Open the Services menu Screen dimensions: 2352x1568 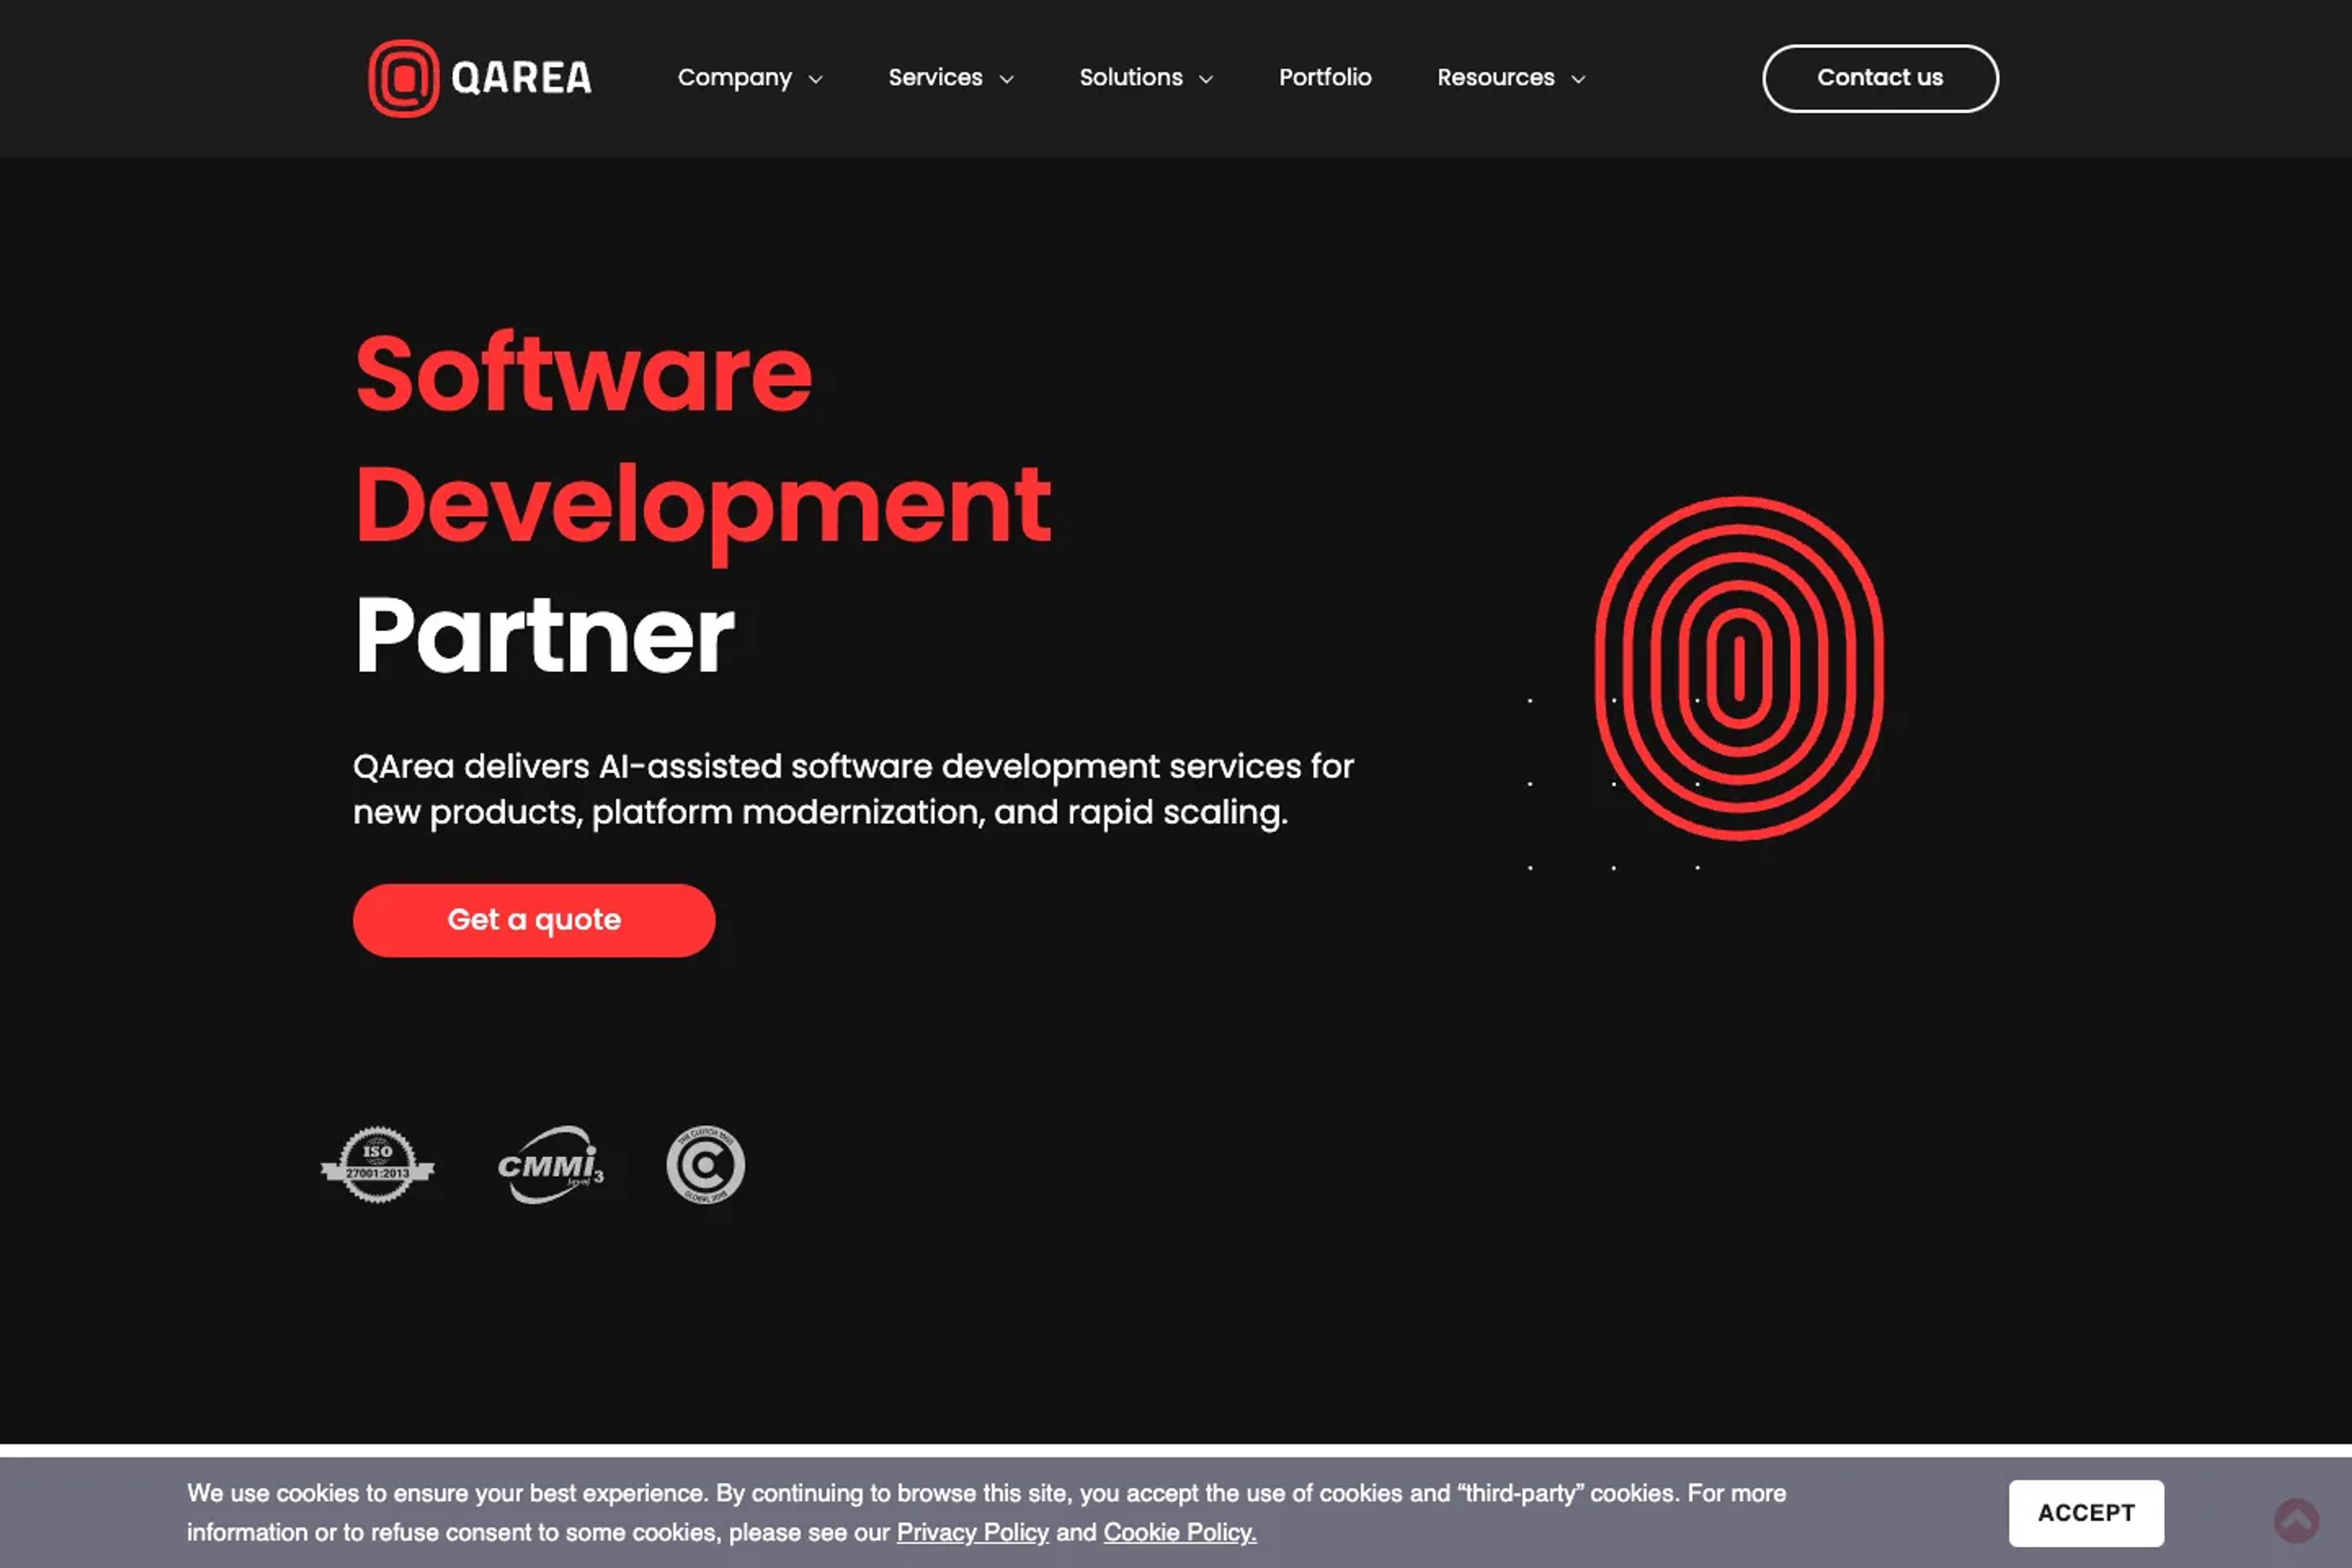[x=935, y=77]
